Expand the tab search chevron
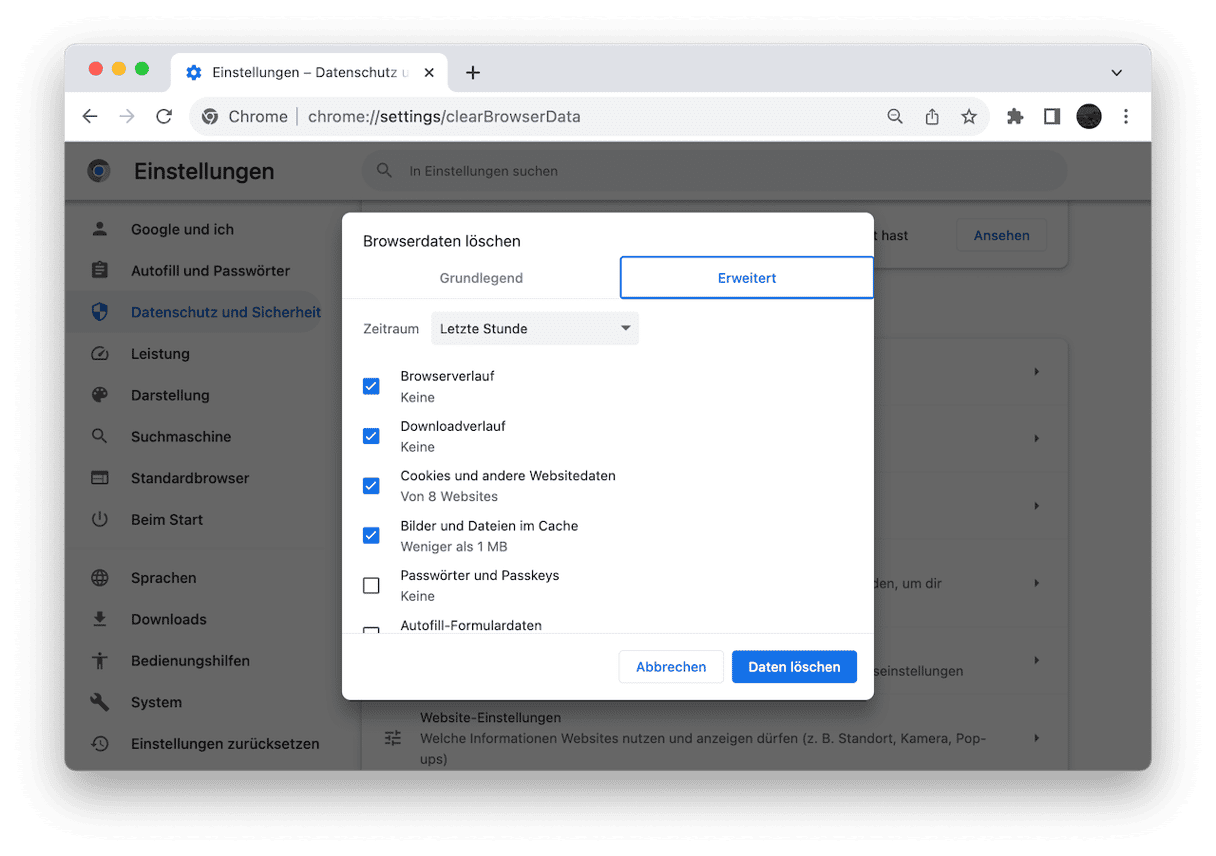 coord(1117,72)
